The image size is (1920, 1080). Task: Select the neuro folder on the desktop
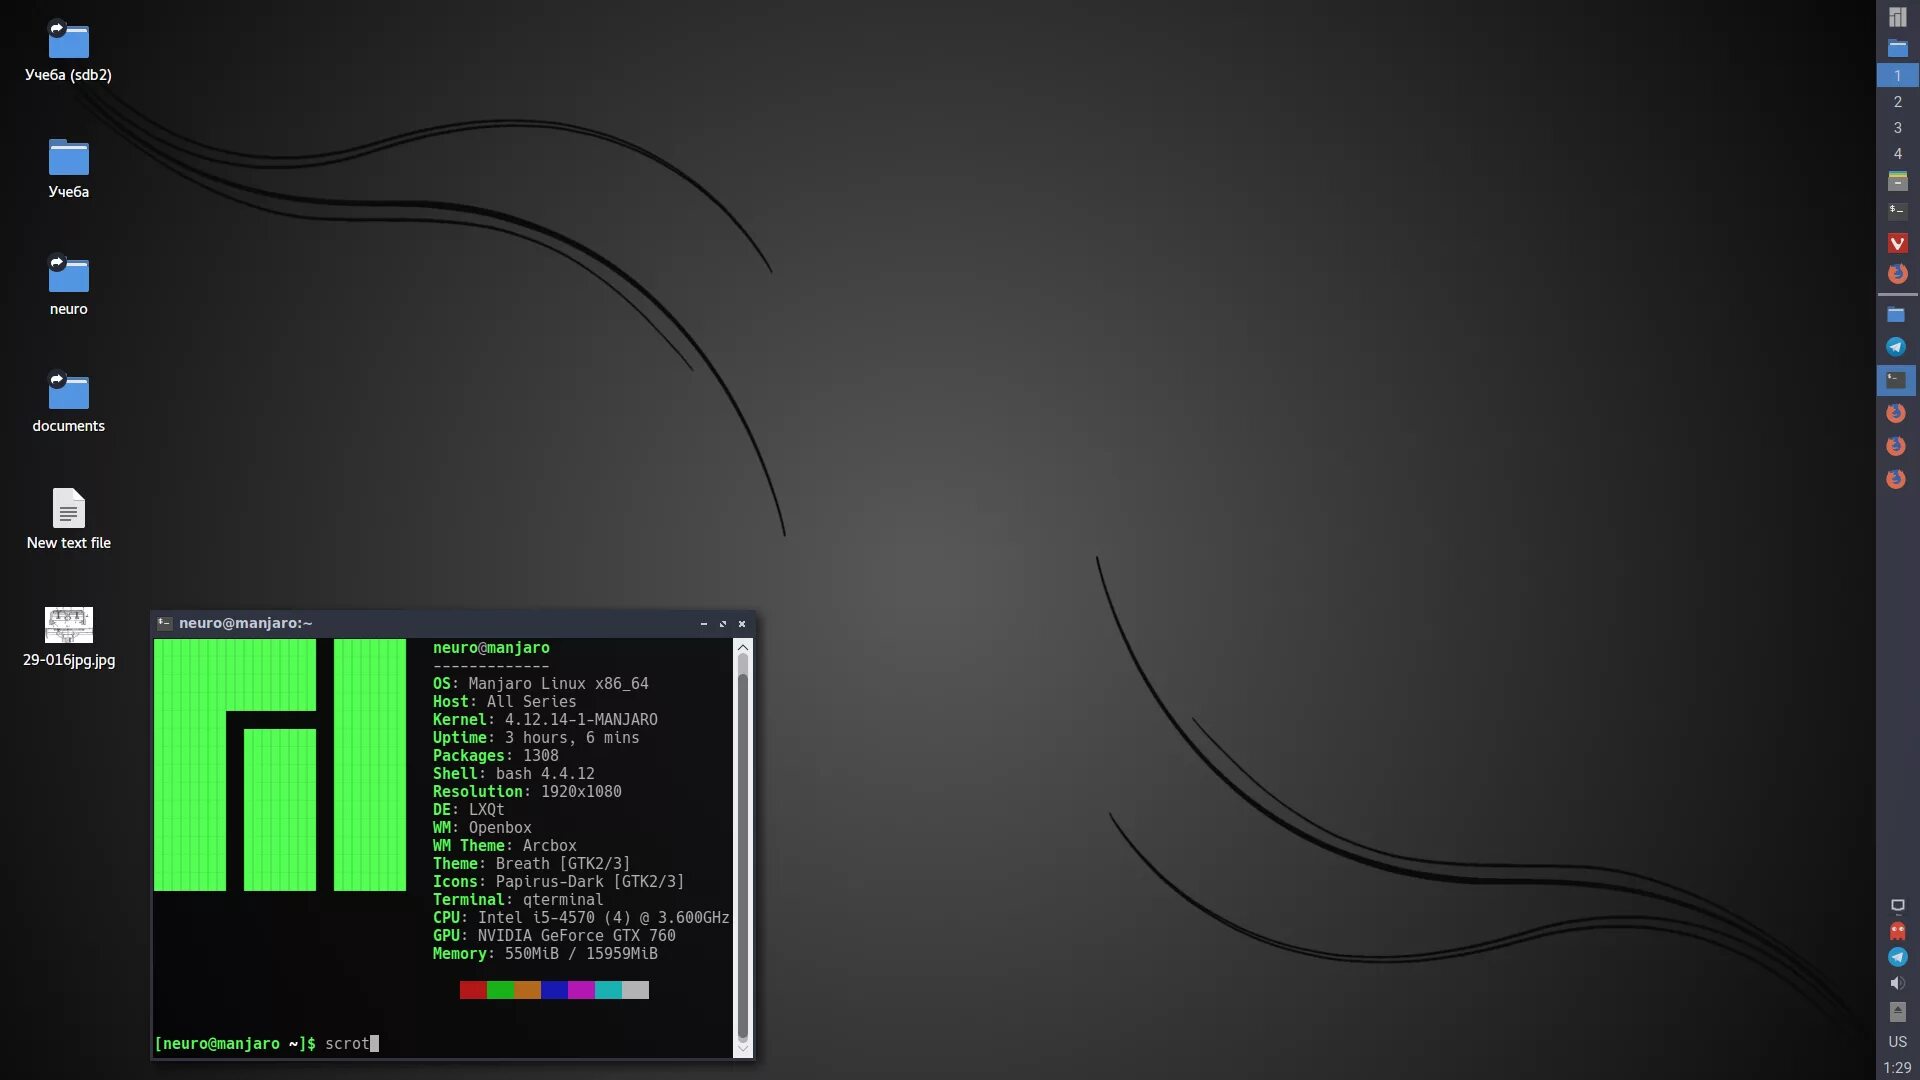pos(68,275)
